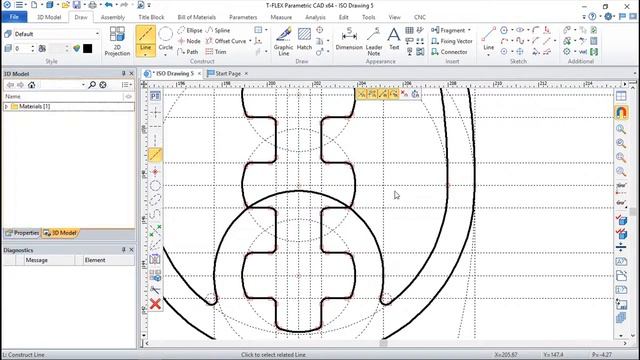Click the Fragment button
The height and width of the screenshot is (360, 640).
click(x=448, y=30)
